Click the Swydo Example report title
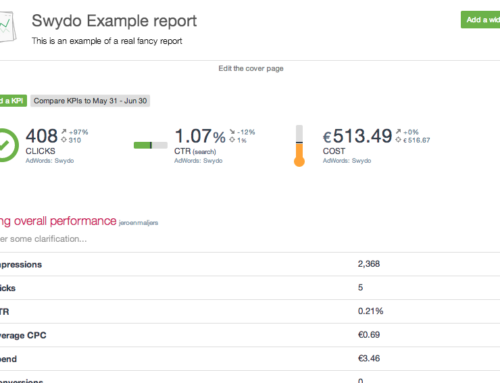 [x=114, y=21]
